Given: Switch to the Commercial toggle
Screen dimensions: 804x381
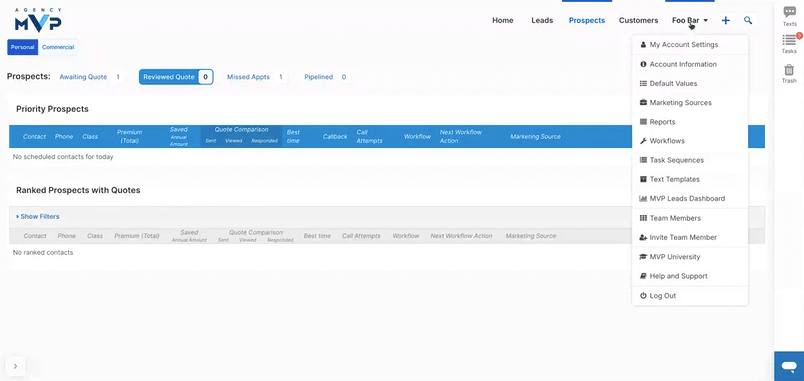Looking at the screenshot, I should [x=58, y=47].
